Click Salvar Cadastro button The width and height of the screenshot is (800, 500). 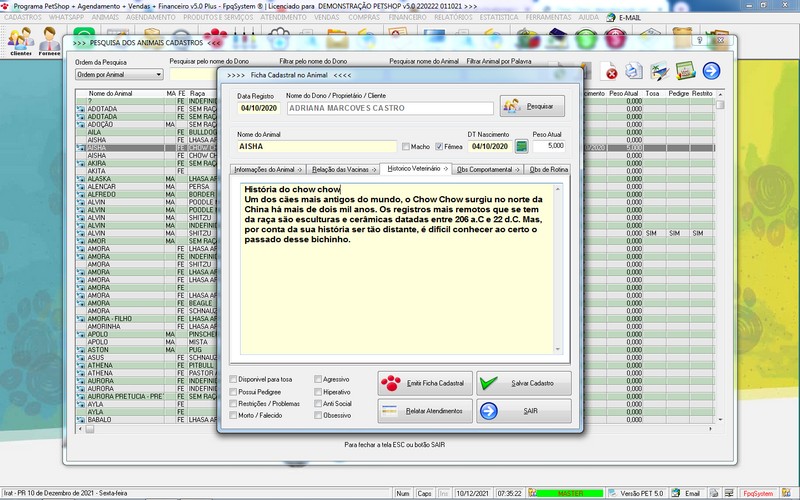523,383
